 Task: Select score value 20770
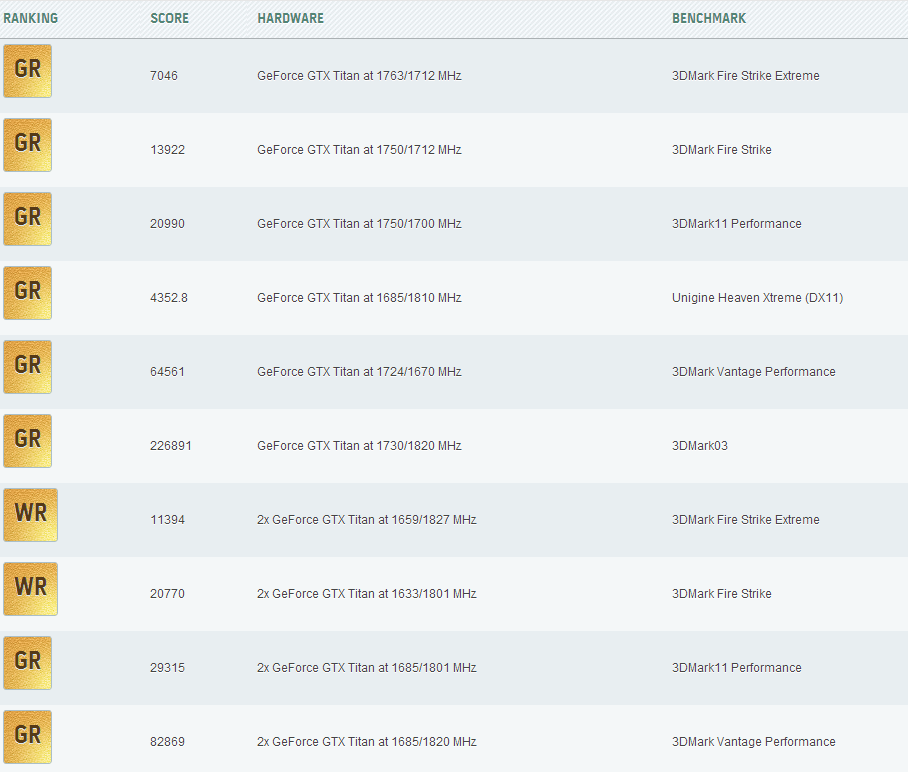167,594
